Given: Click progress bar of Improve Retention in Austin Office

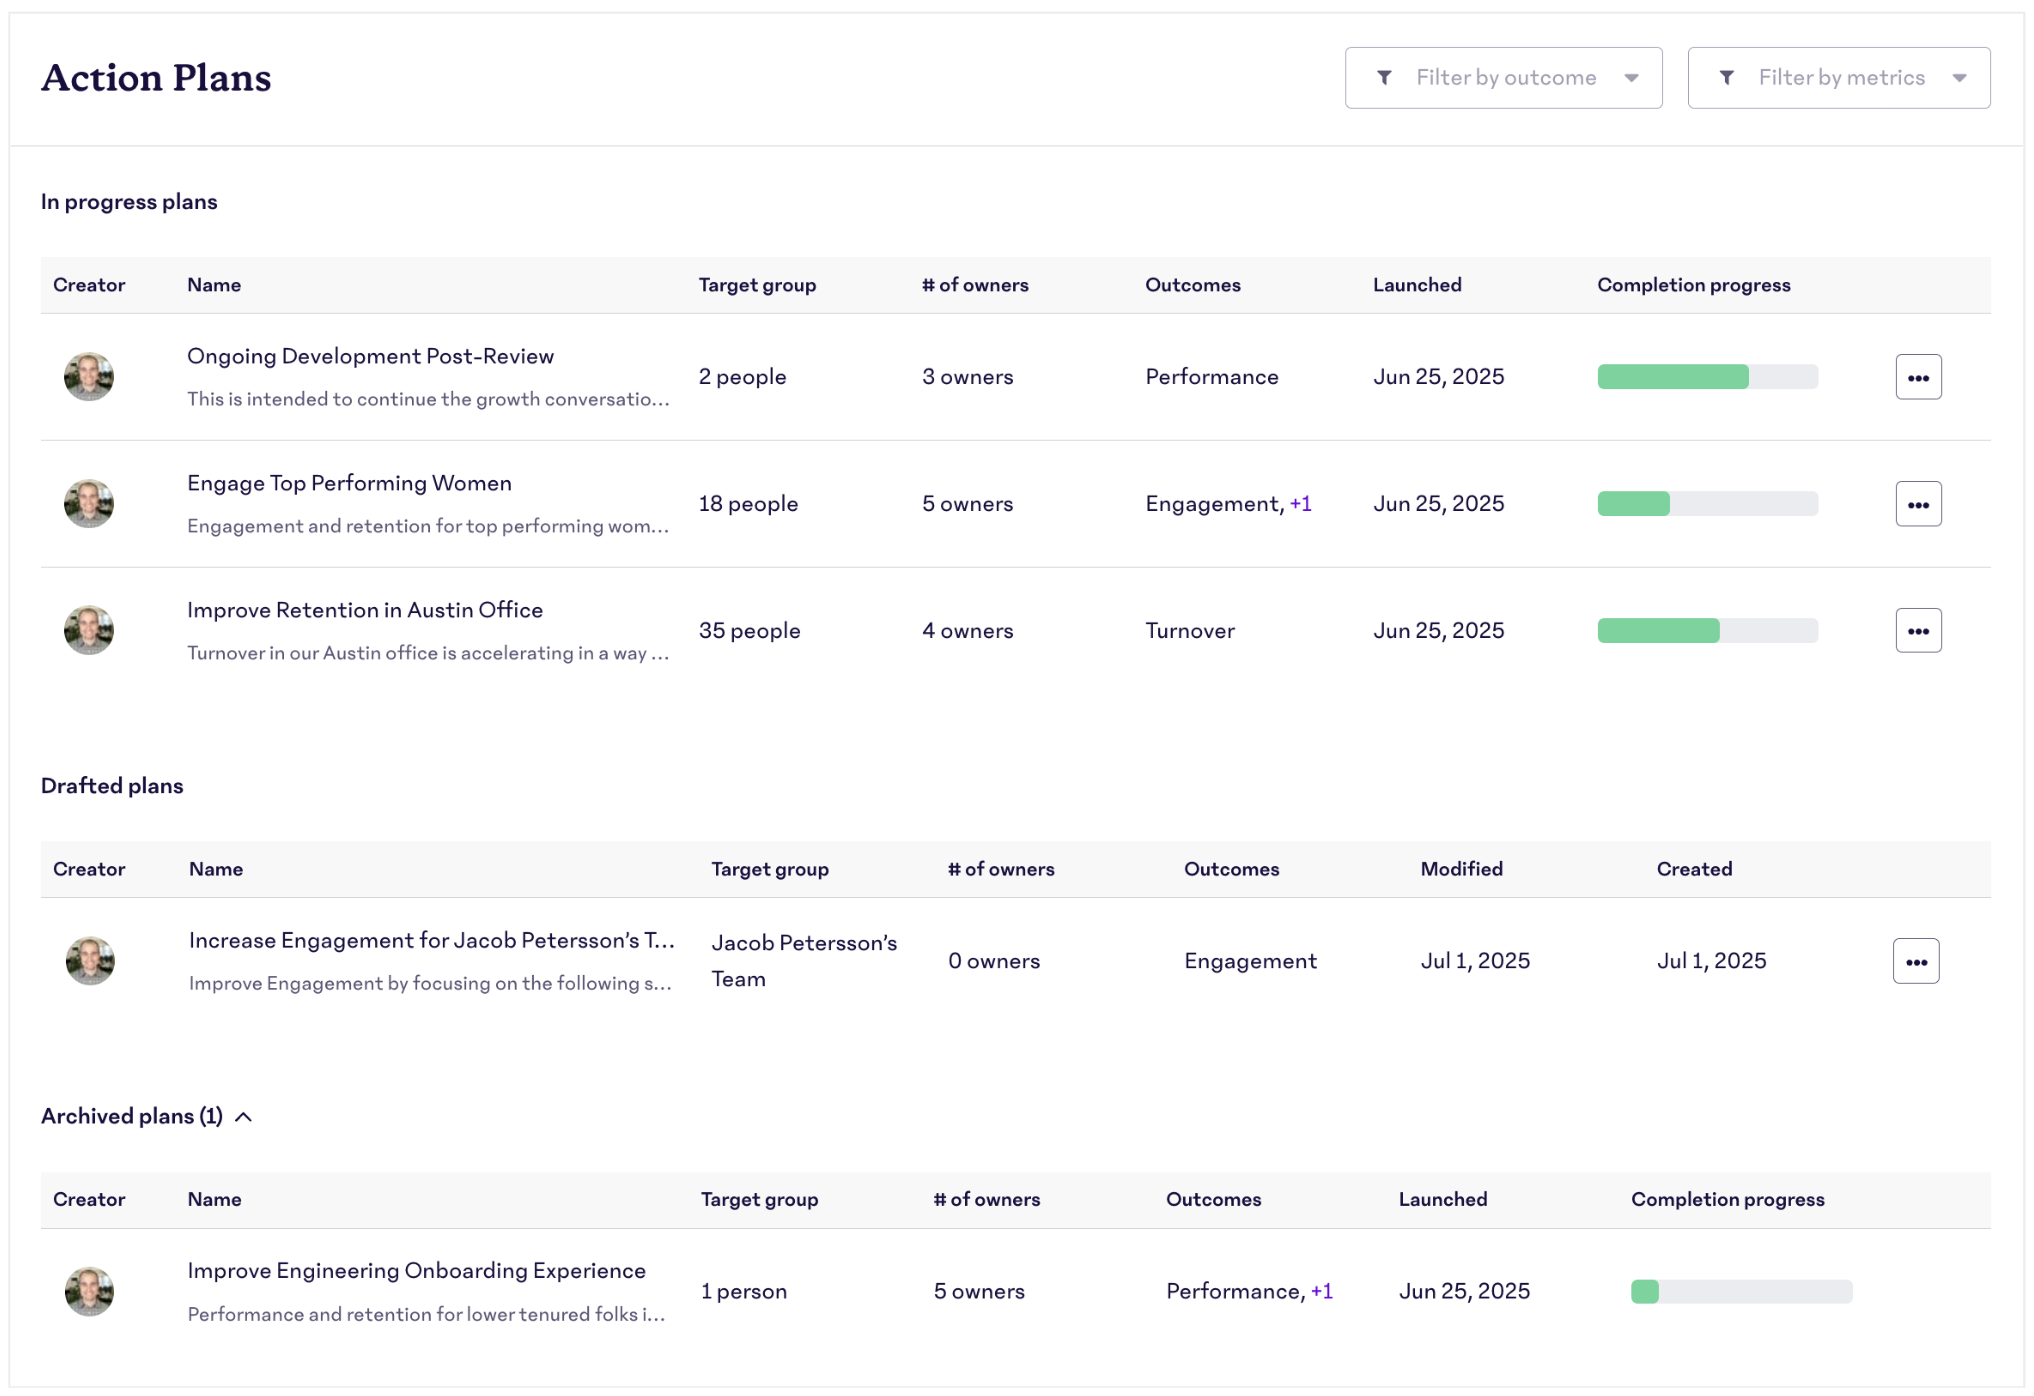Looking at the screenshot, I should point(1708,631).
